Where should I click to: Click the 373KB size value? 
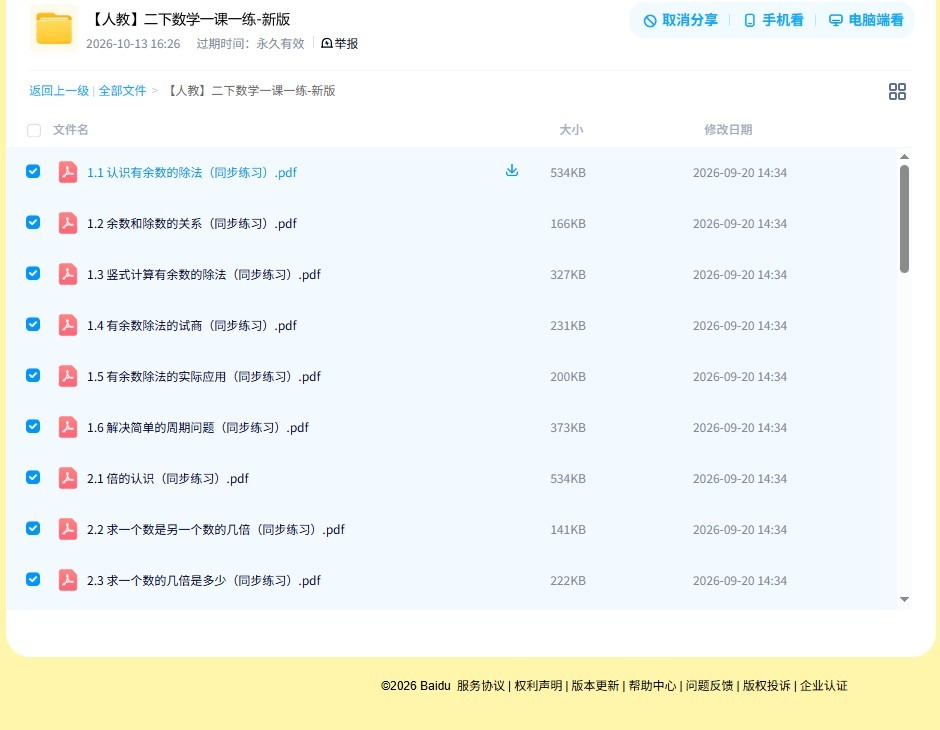[x=568, y=427]
